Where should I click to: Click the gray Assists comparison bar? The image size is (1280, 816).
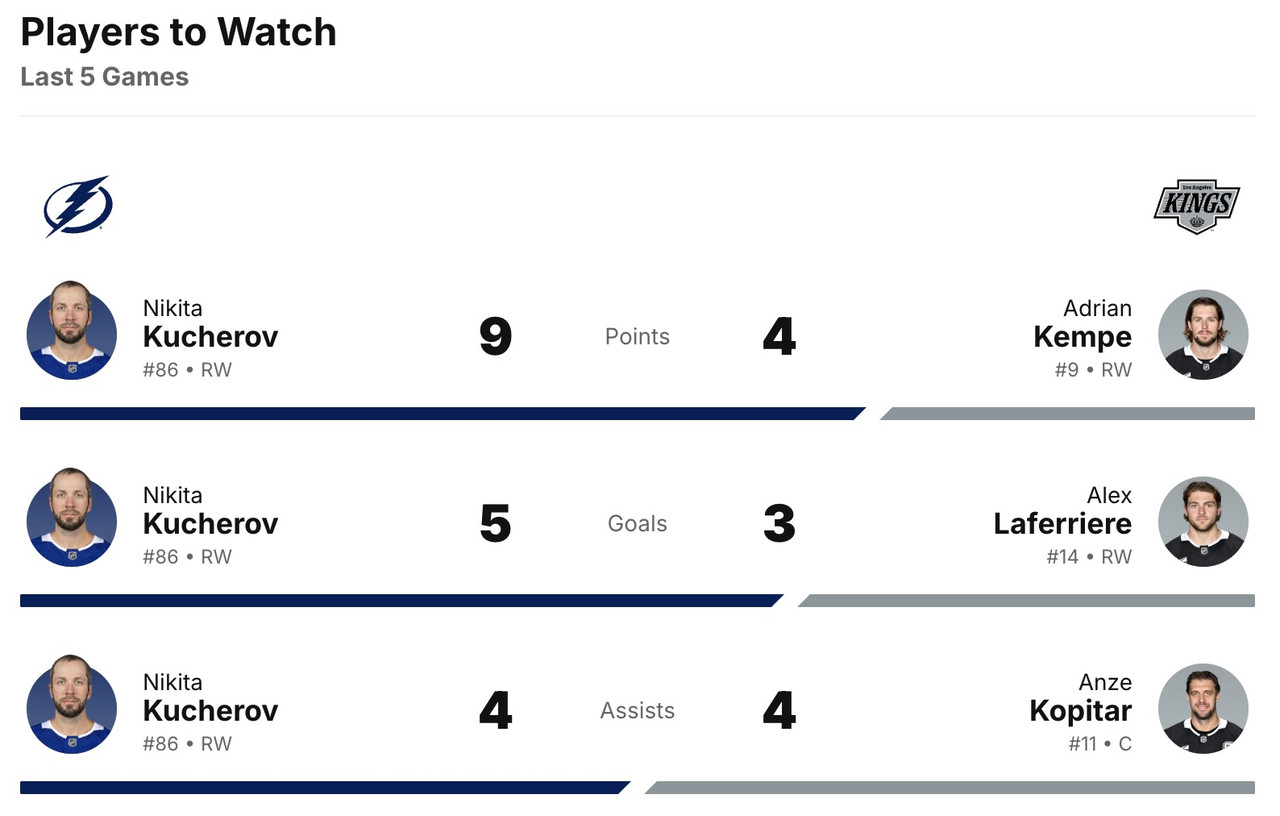click(950, 788)
